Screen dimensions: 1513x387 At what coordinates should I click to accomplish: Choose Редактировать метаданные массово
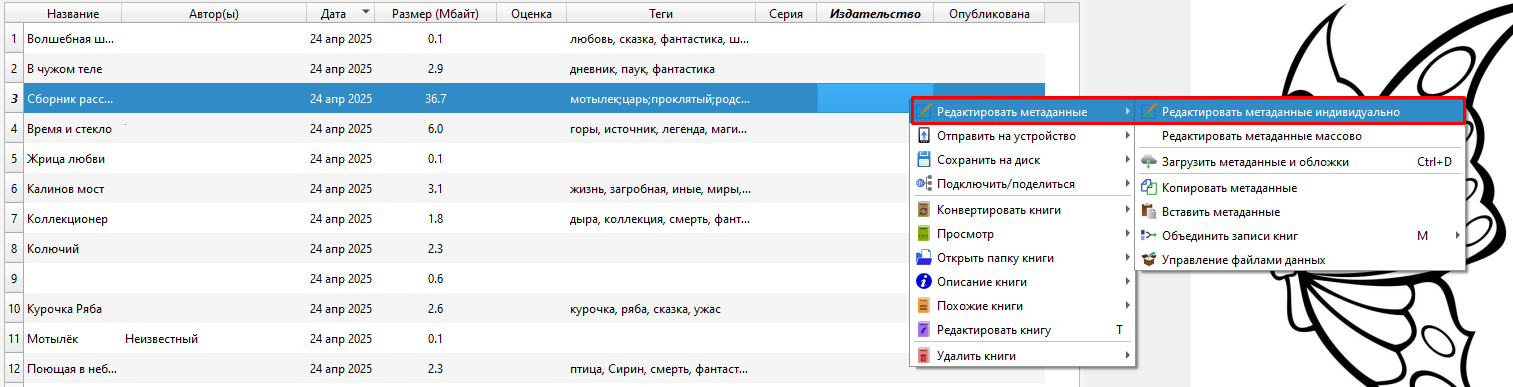coord(1300,136)
